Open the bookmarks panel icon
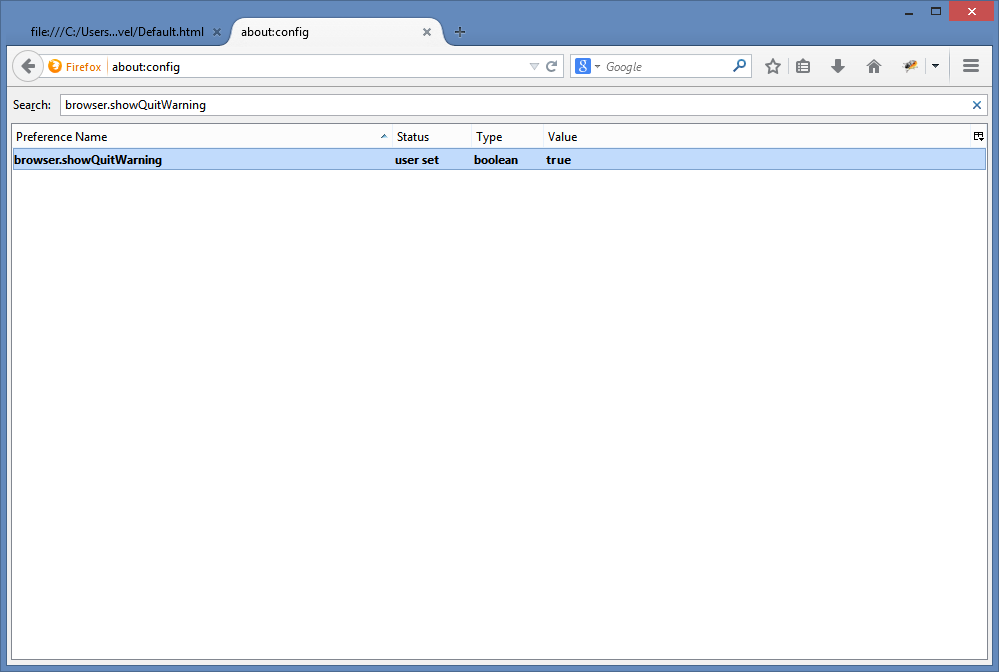Viewport: 999px width, 672px height. click(x=804, y=66)
